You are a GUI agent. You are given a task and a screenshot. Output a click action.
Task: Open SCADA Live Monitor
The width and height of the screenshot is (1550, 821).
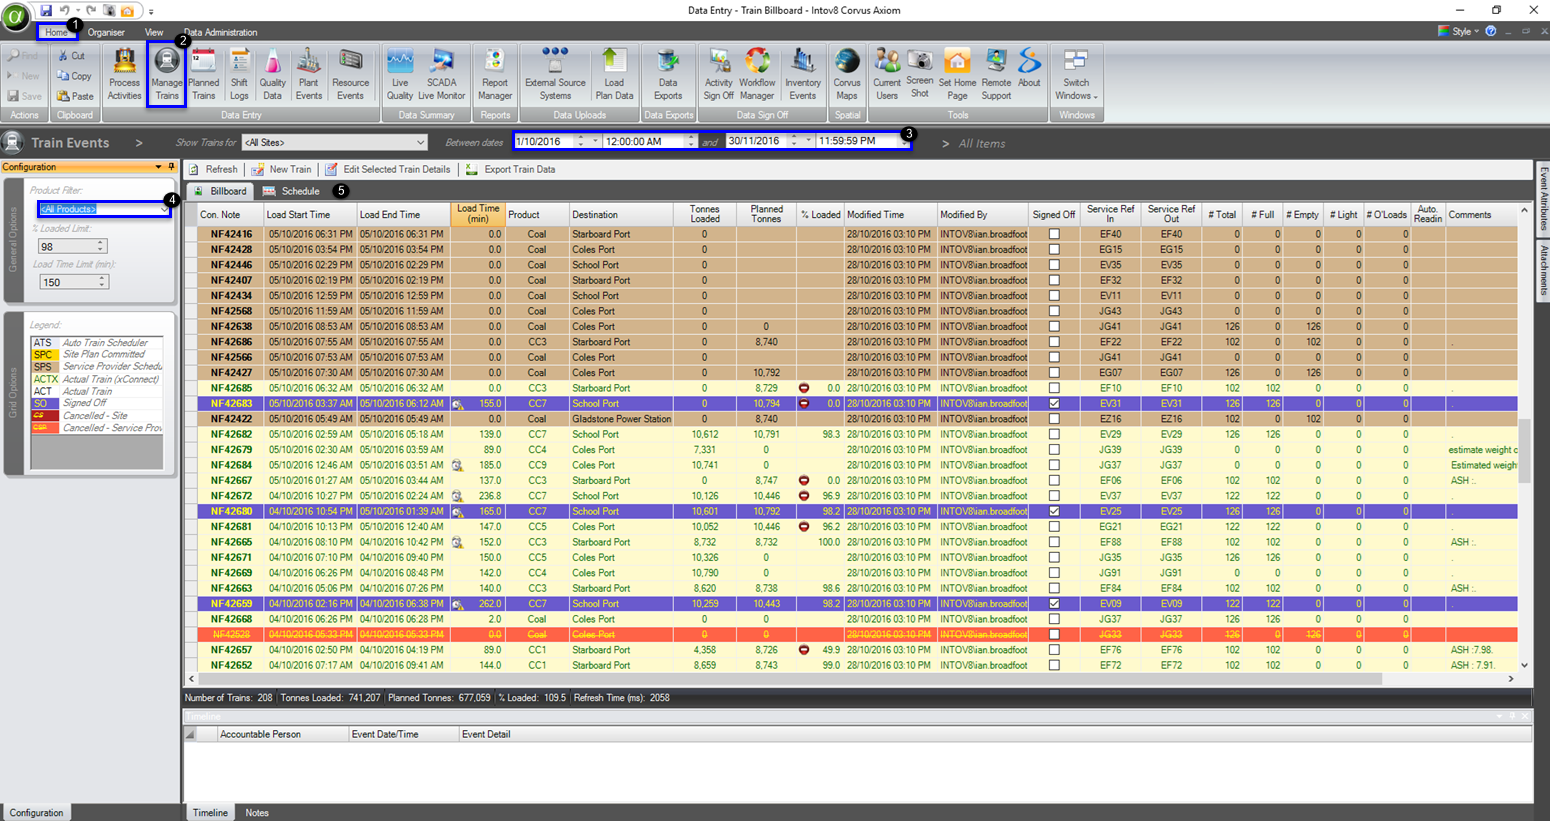coord(441,74)
